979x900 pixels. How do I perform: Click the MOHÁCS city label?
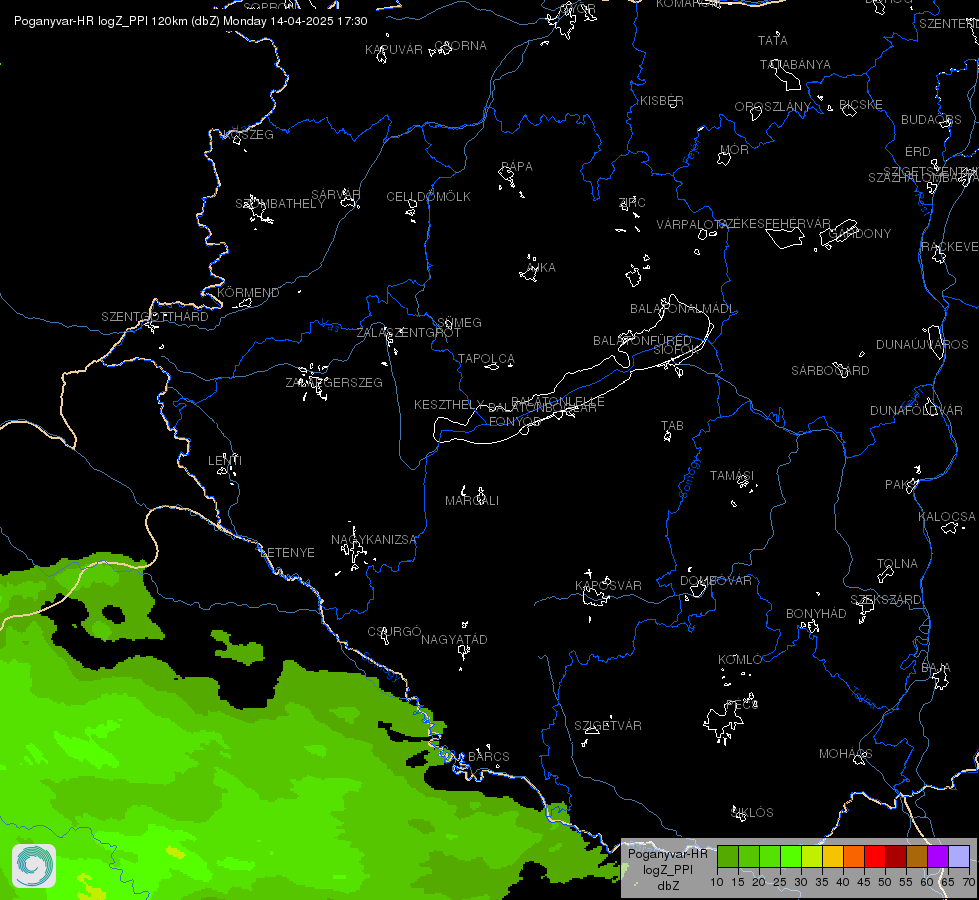click(x=845, y=754)
